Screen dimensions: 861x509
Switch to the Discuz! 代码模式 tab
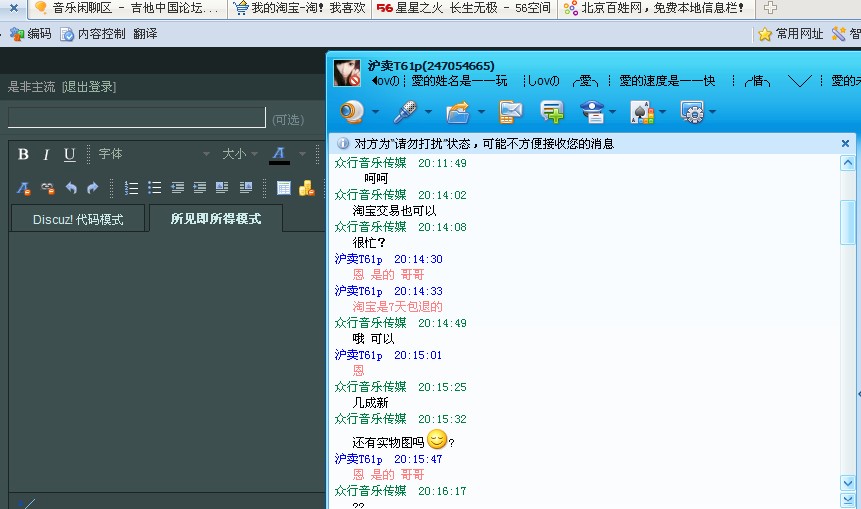coord(78,219)
